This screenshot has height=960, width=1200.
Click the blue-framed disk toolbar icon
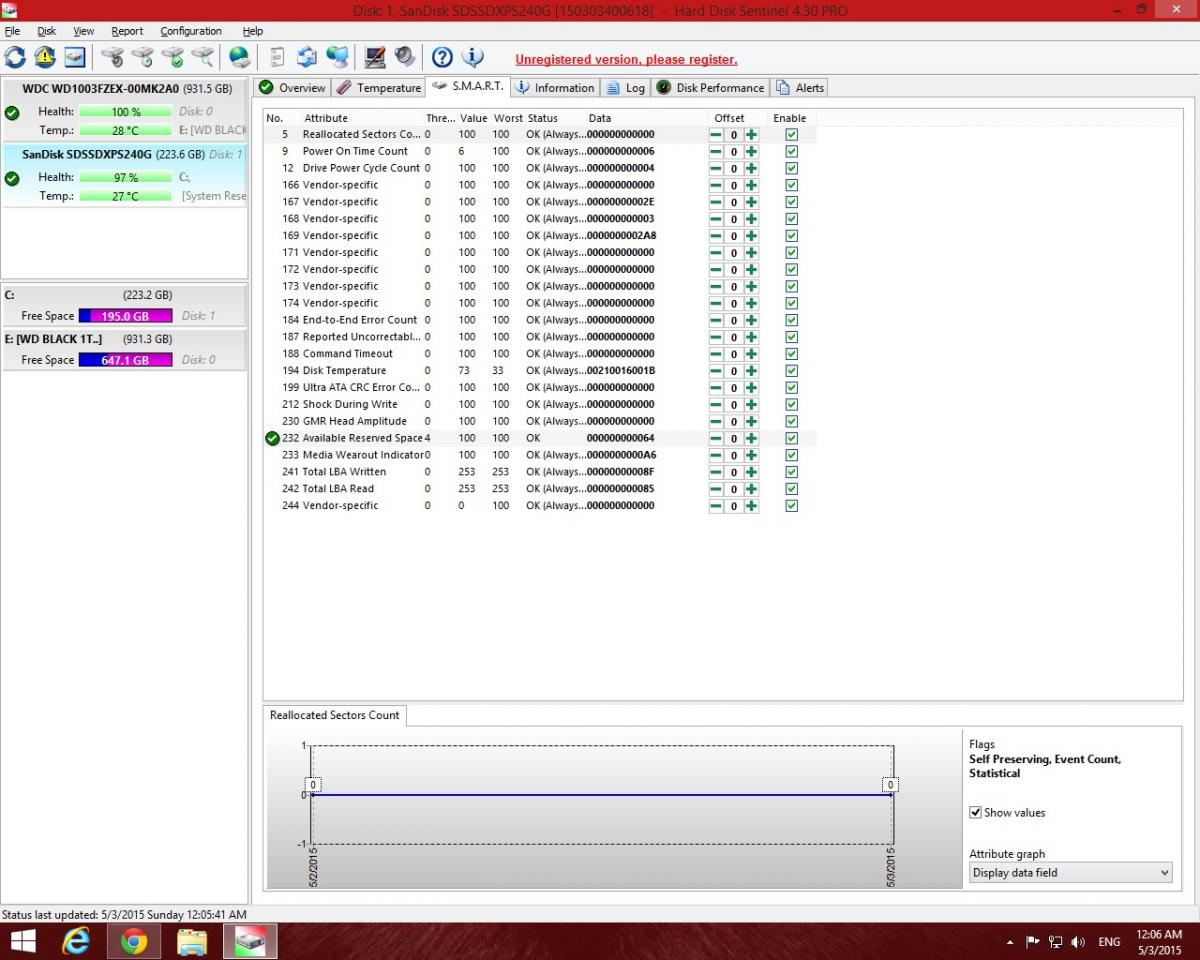pos(75,57)
